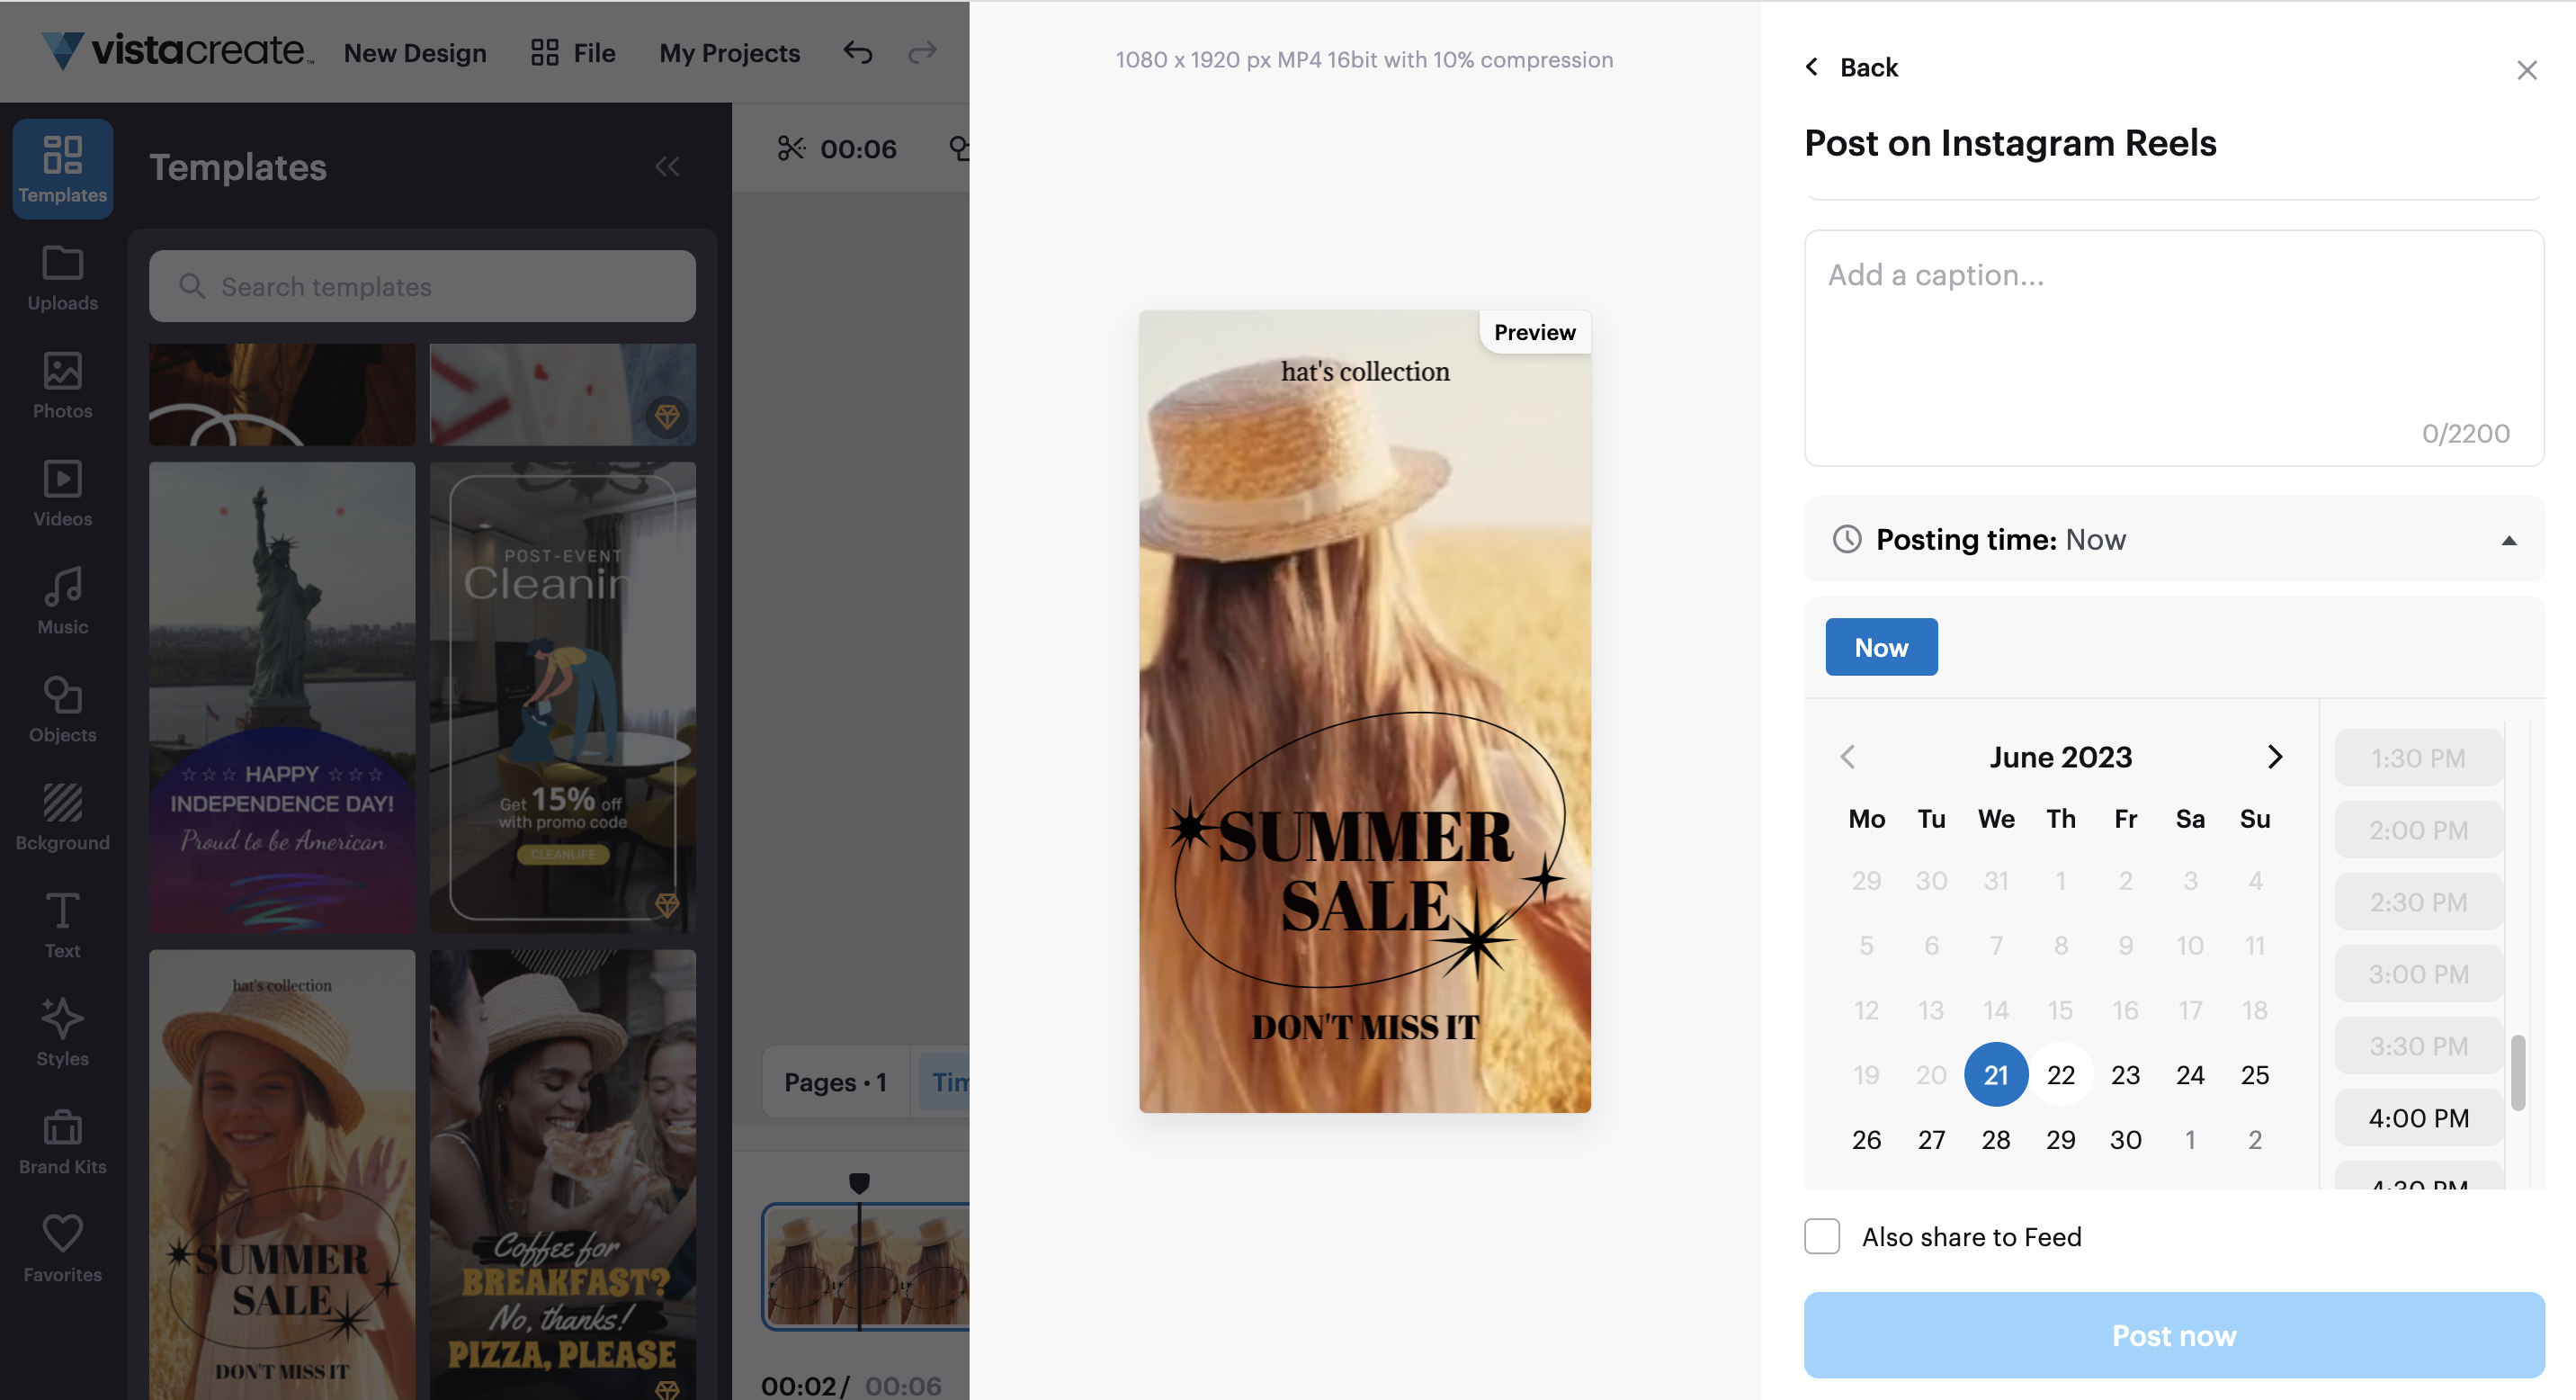Enable Also share to Feed checkbox
Image resolution: width=2576 pixels, height=1400 pixels.
pos(1822,1237)
